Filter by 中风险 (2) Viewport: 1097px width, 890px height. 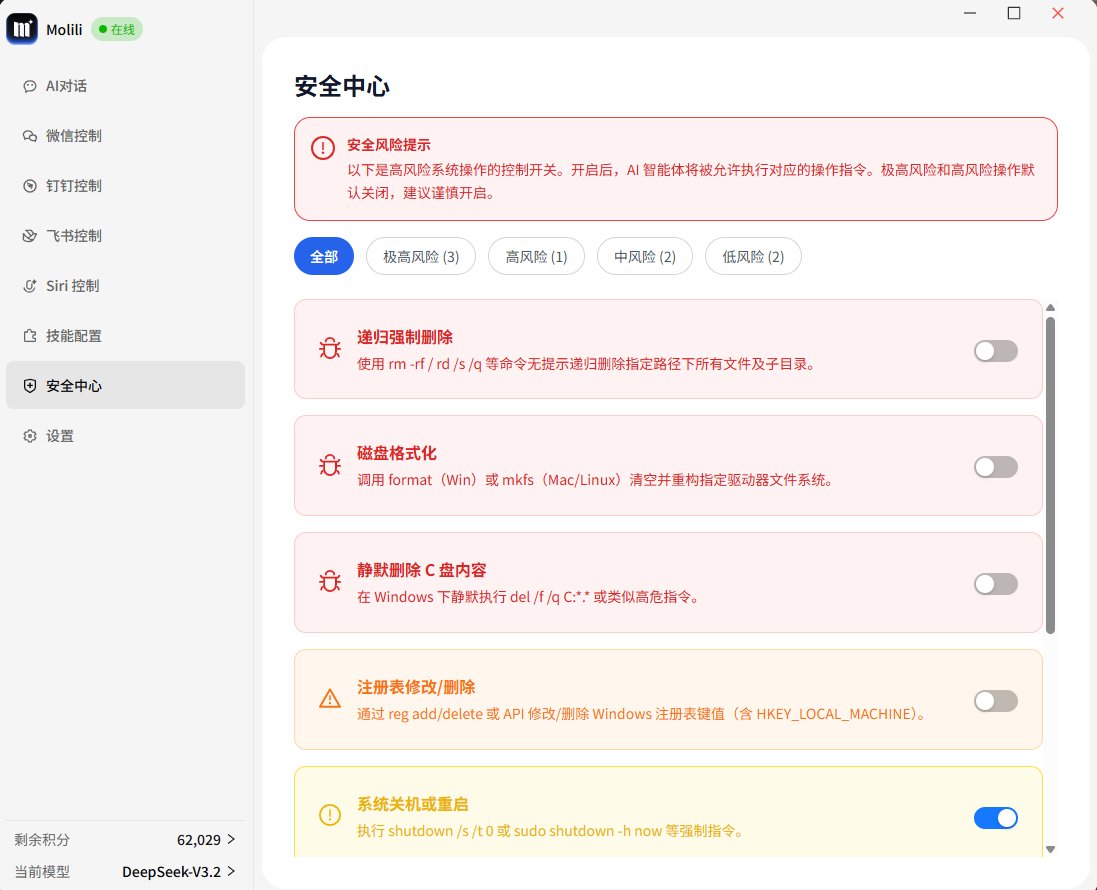(x=644, y=256)
